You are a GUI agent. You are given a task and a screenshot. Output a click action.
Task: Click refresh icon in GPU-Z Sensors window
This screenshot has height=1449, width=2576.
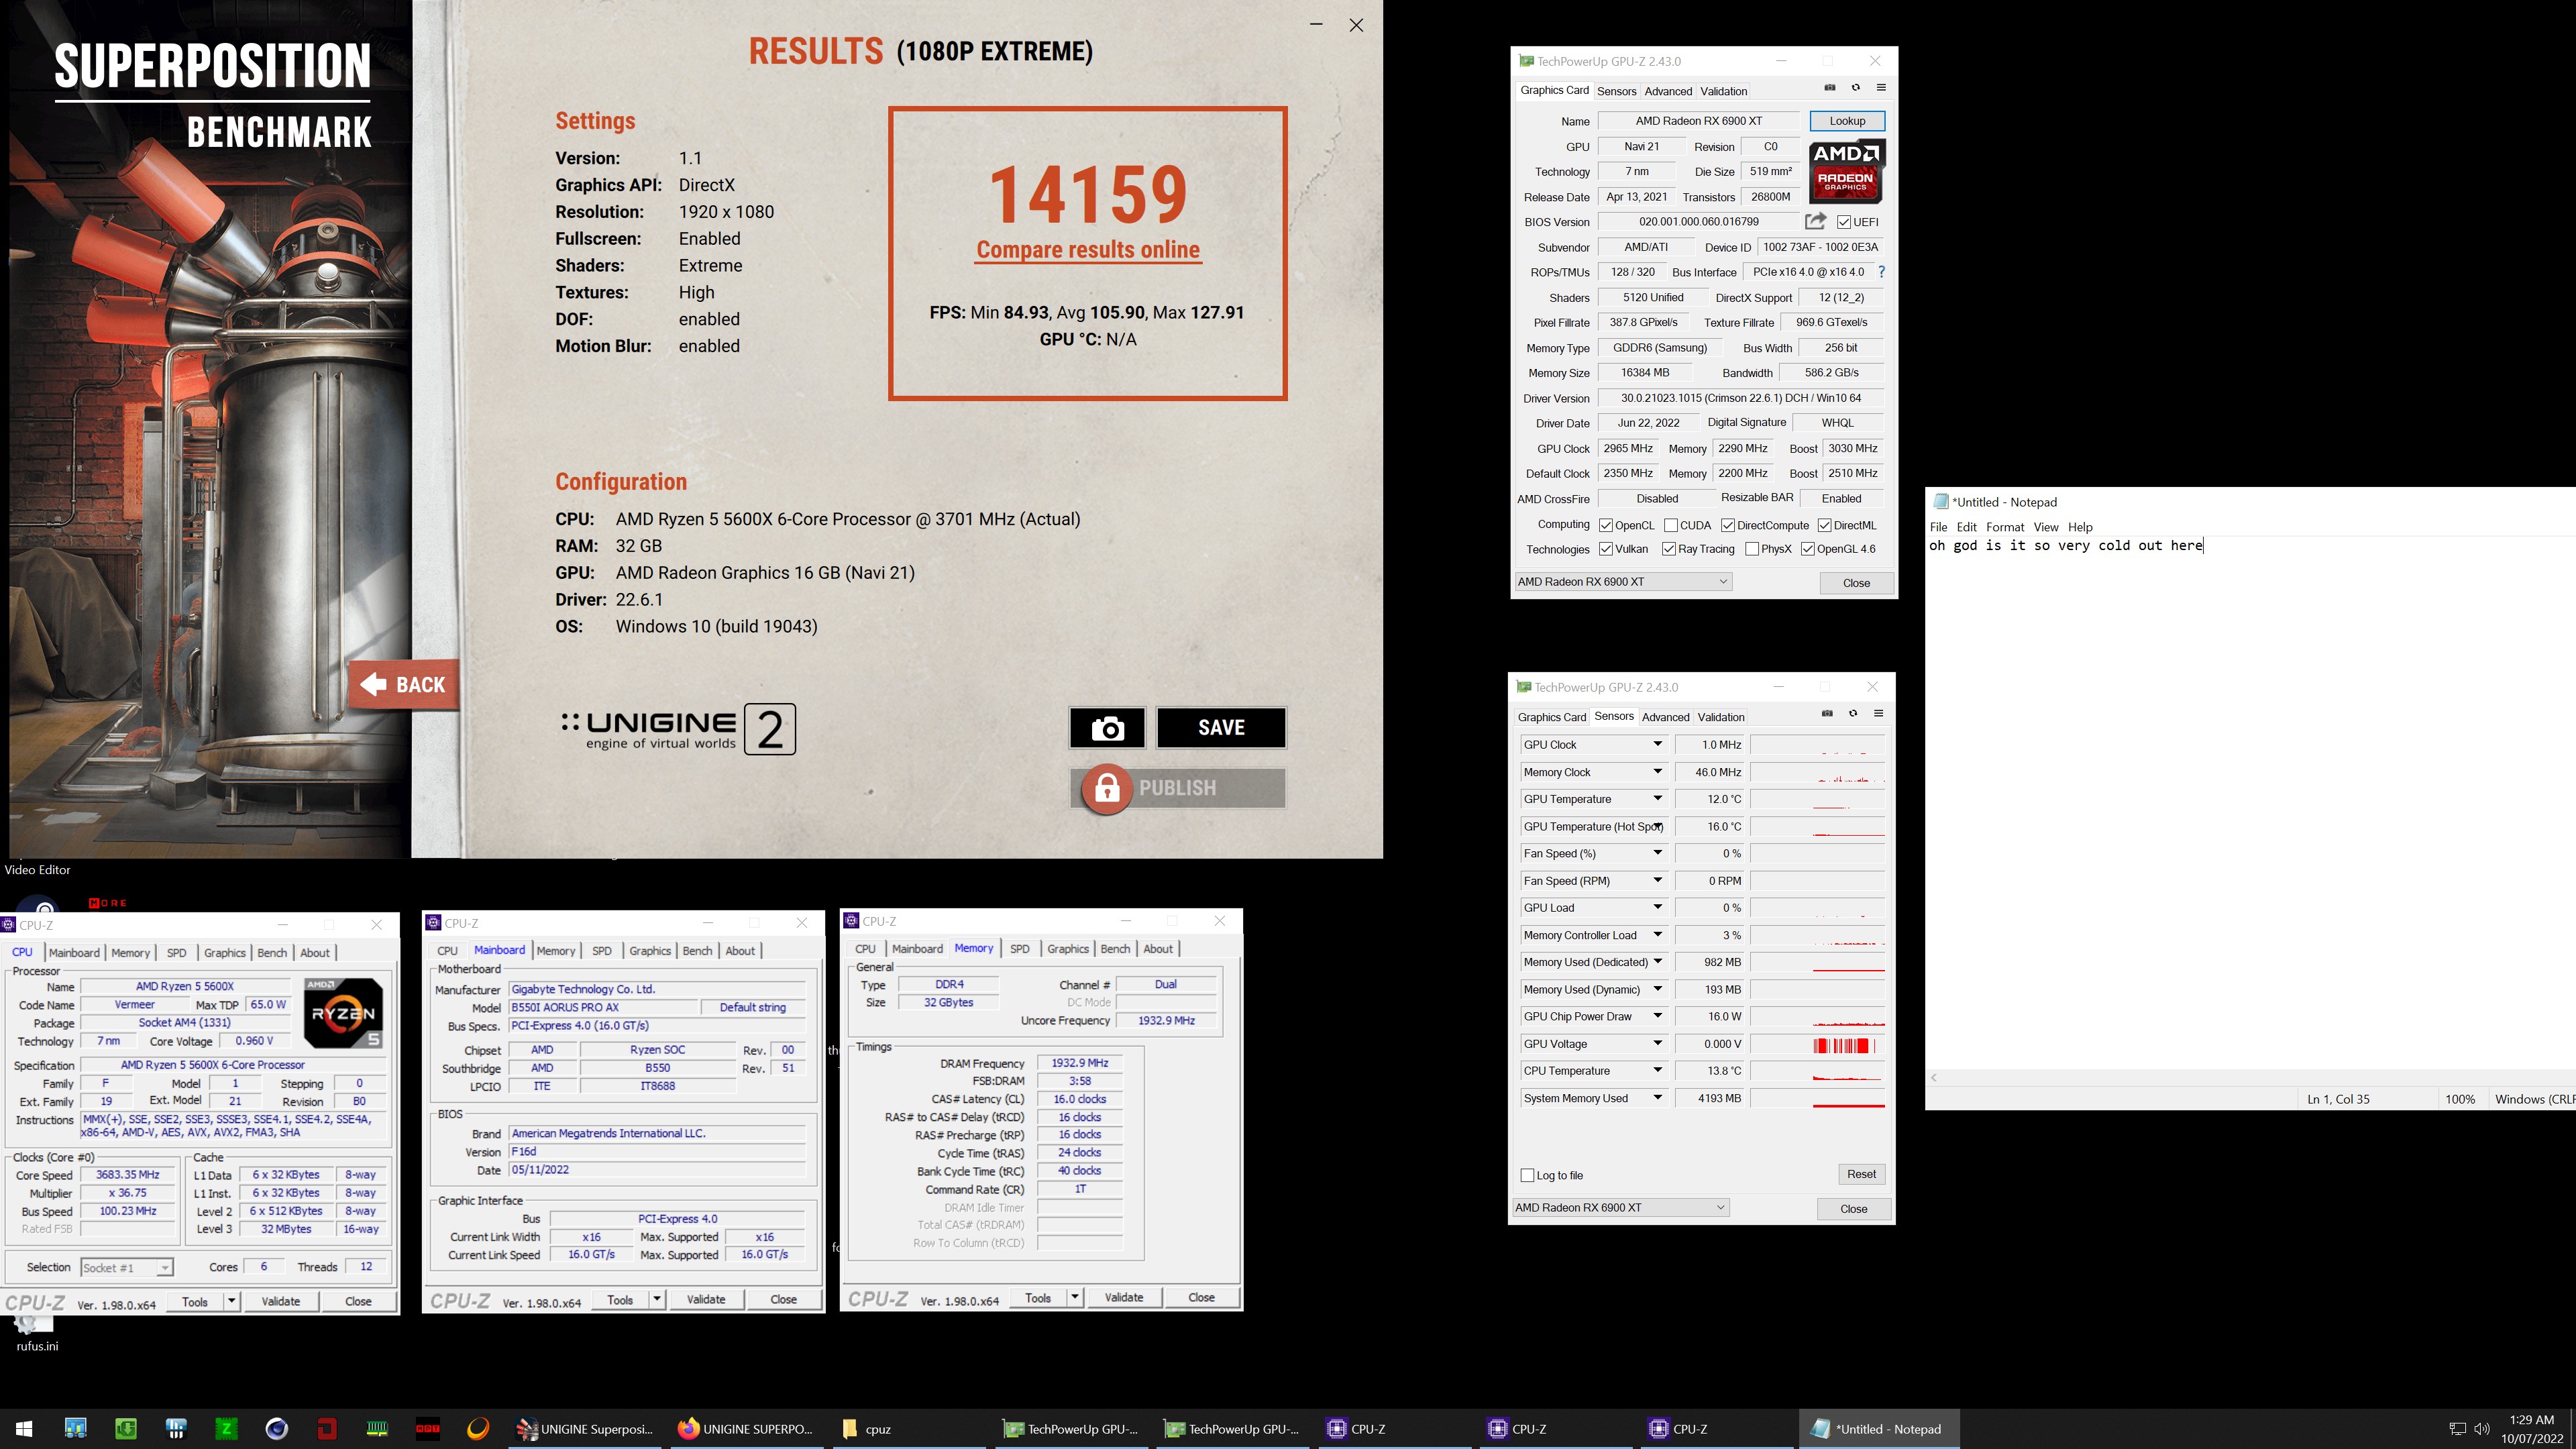coord(1853,714)
